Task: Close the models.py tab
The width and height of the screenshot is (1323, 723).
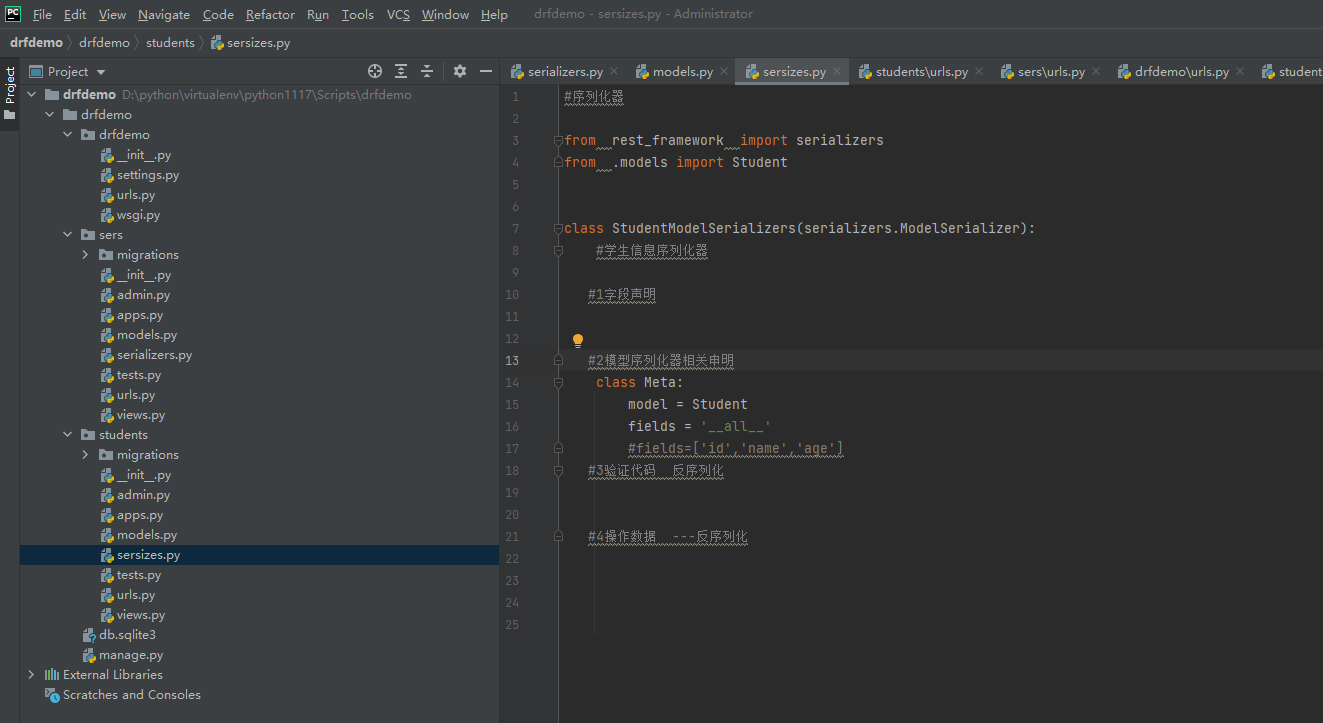Action: (x=724, y=71)
